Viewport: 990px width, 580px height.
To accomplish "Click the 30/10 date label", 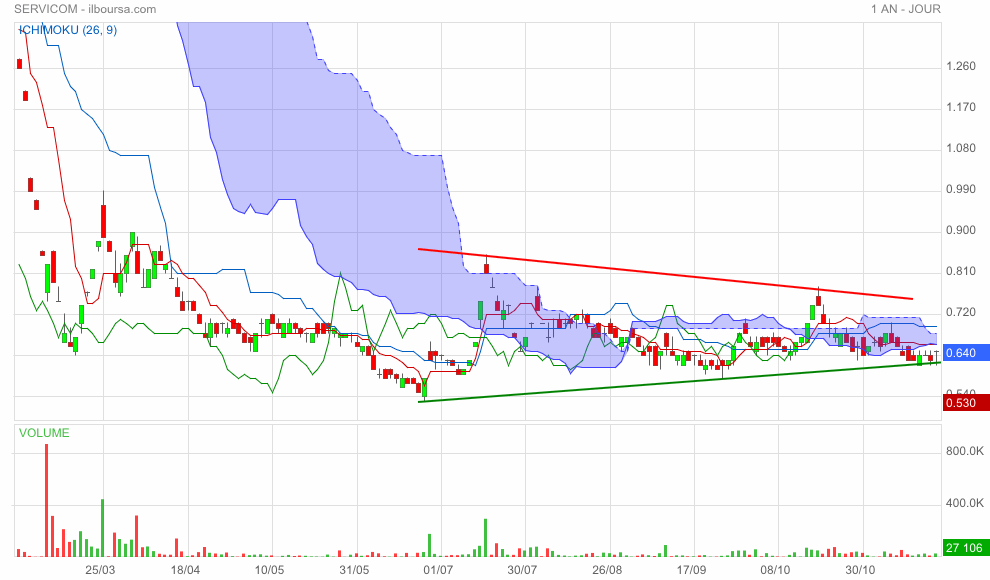I will tap(860, 570).
